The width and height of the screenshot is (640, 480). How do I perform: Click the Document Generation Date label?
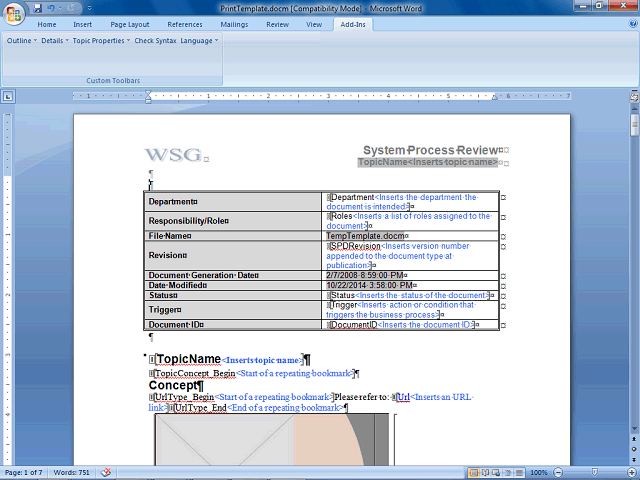coord(202,275)
